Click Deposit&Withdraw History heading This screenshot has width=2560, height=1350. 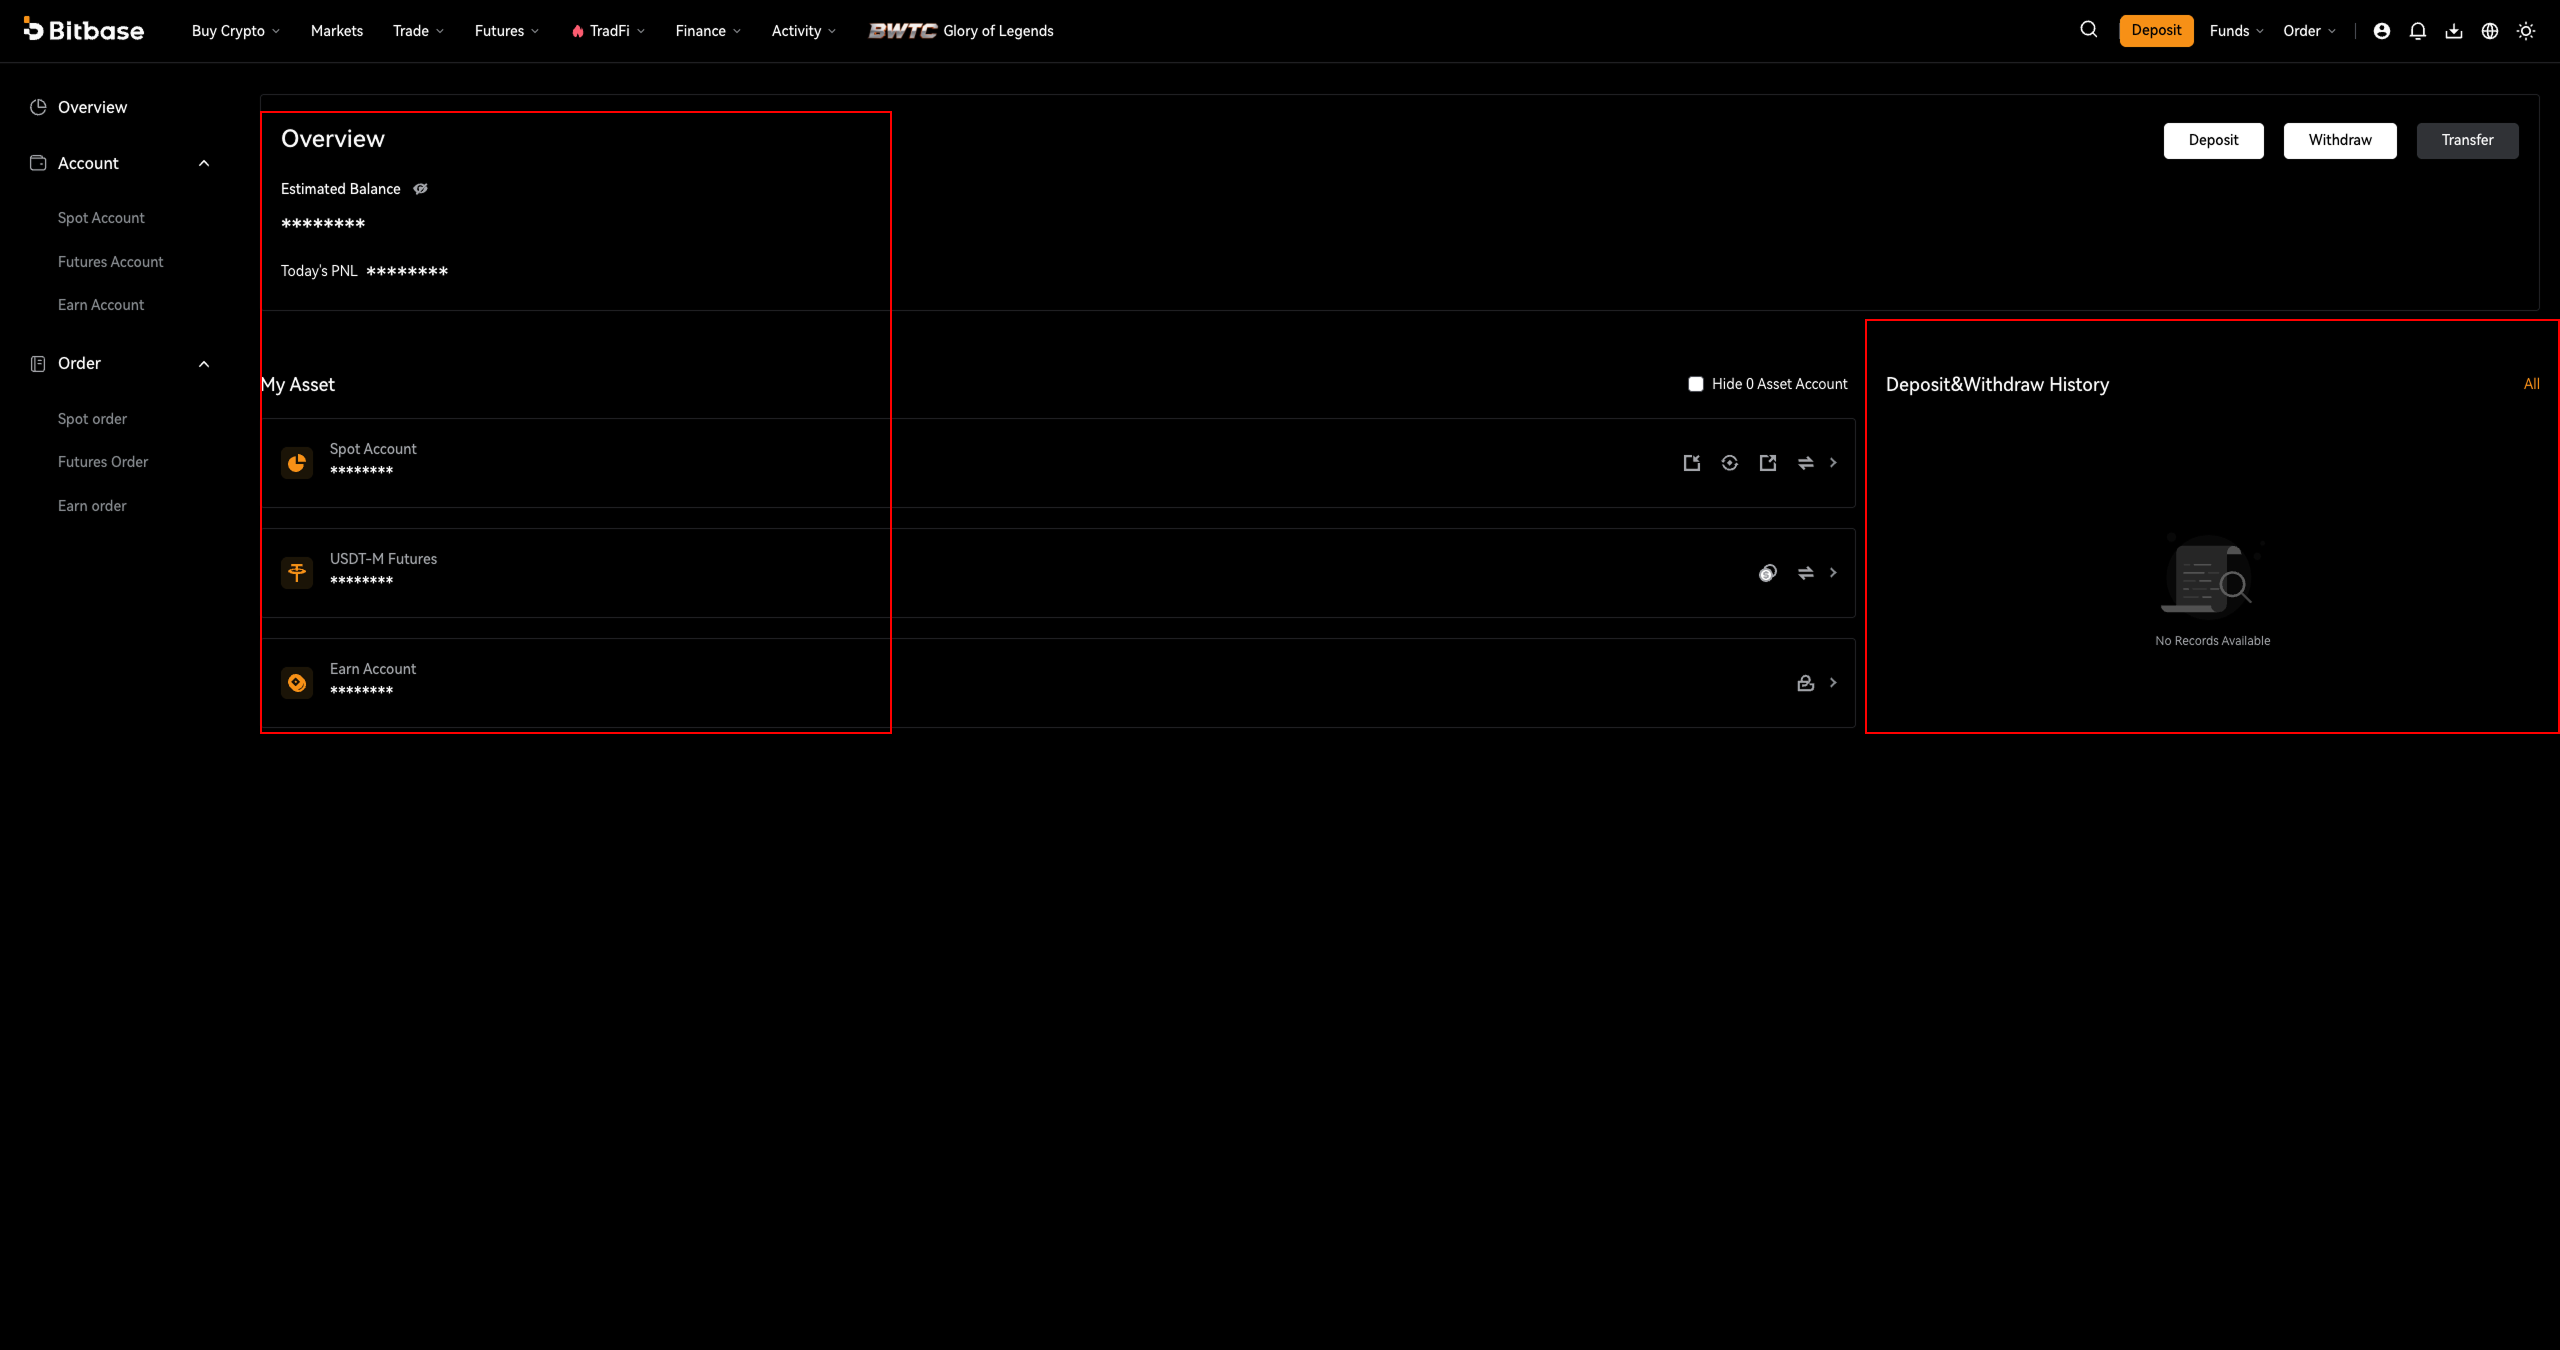[x=1997, y=385]
